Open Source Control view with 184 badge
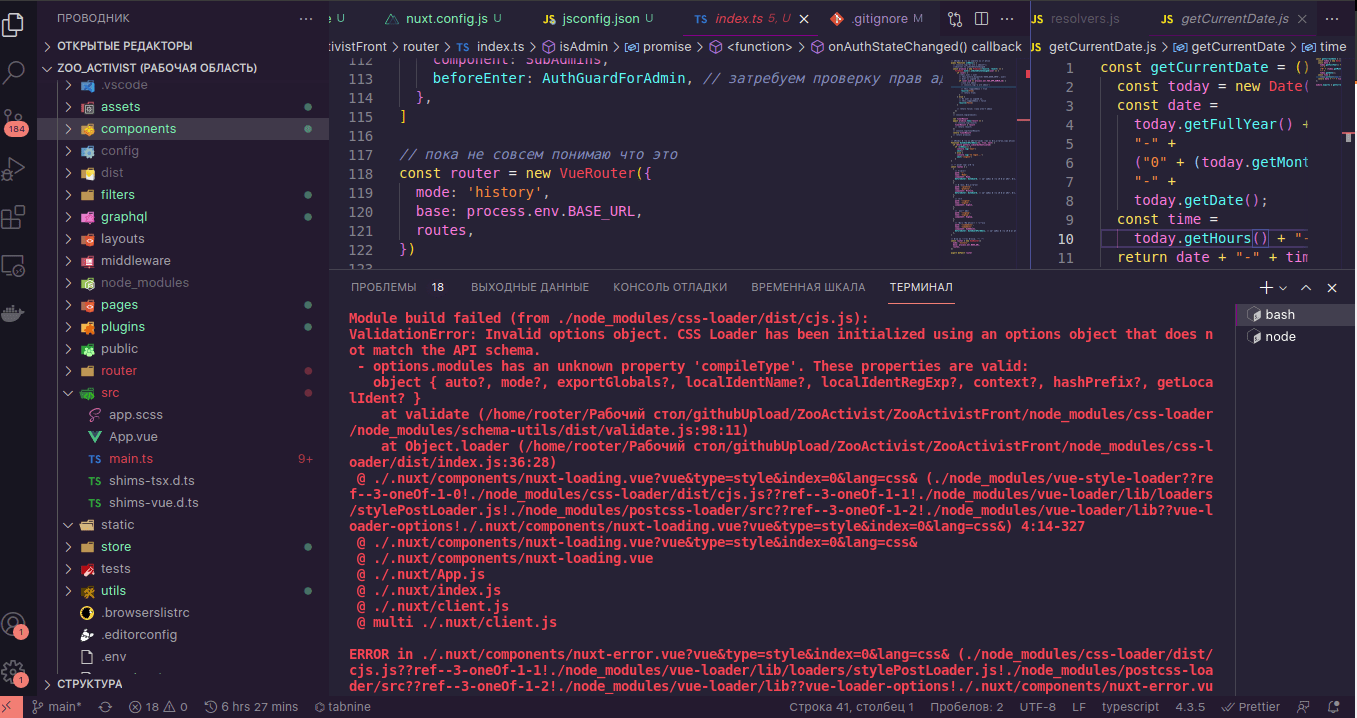The height and width of the screenshot is (718, 1357). [x=14, y=122]
